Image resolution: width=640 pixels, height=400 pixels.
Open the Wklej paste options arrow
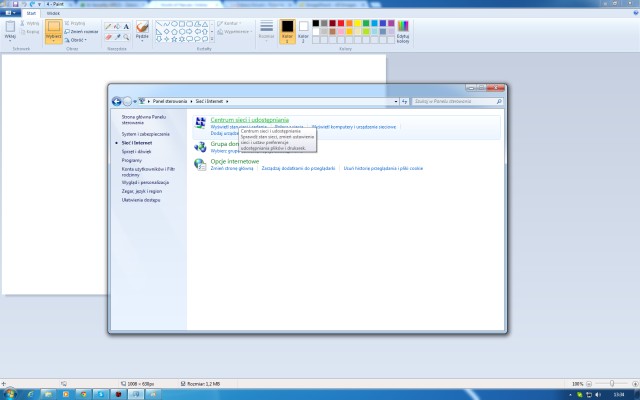(10, 39)
